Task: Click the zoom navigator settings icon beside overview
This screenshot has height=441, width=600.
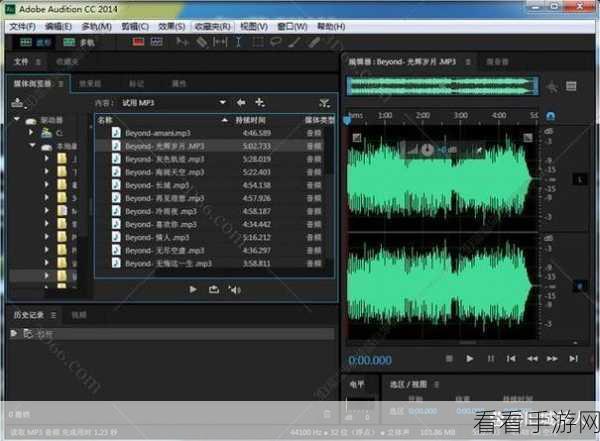Action: coord(551,87)
